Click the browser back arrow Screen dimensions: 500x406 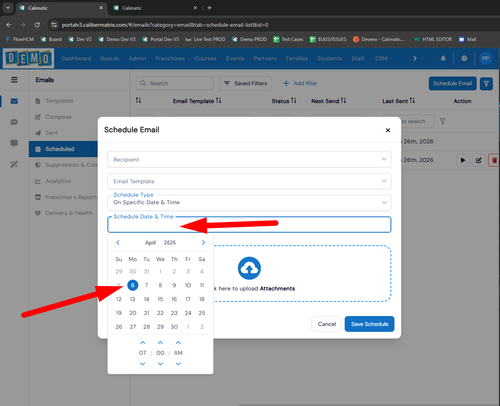(x=9, y=25)
